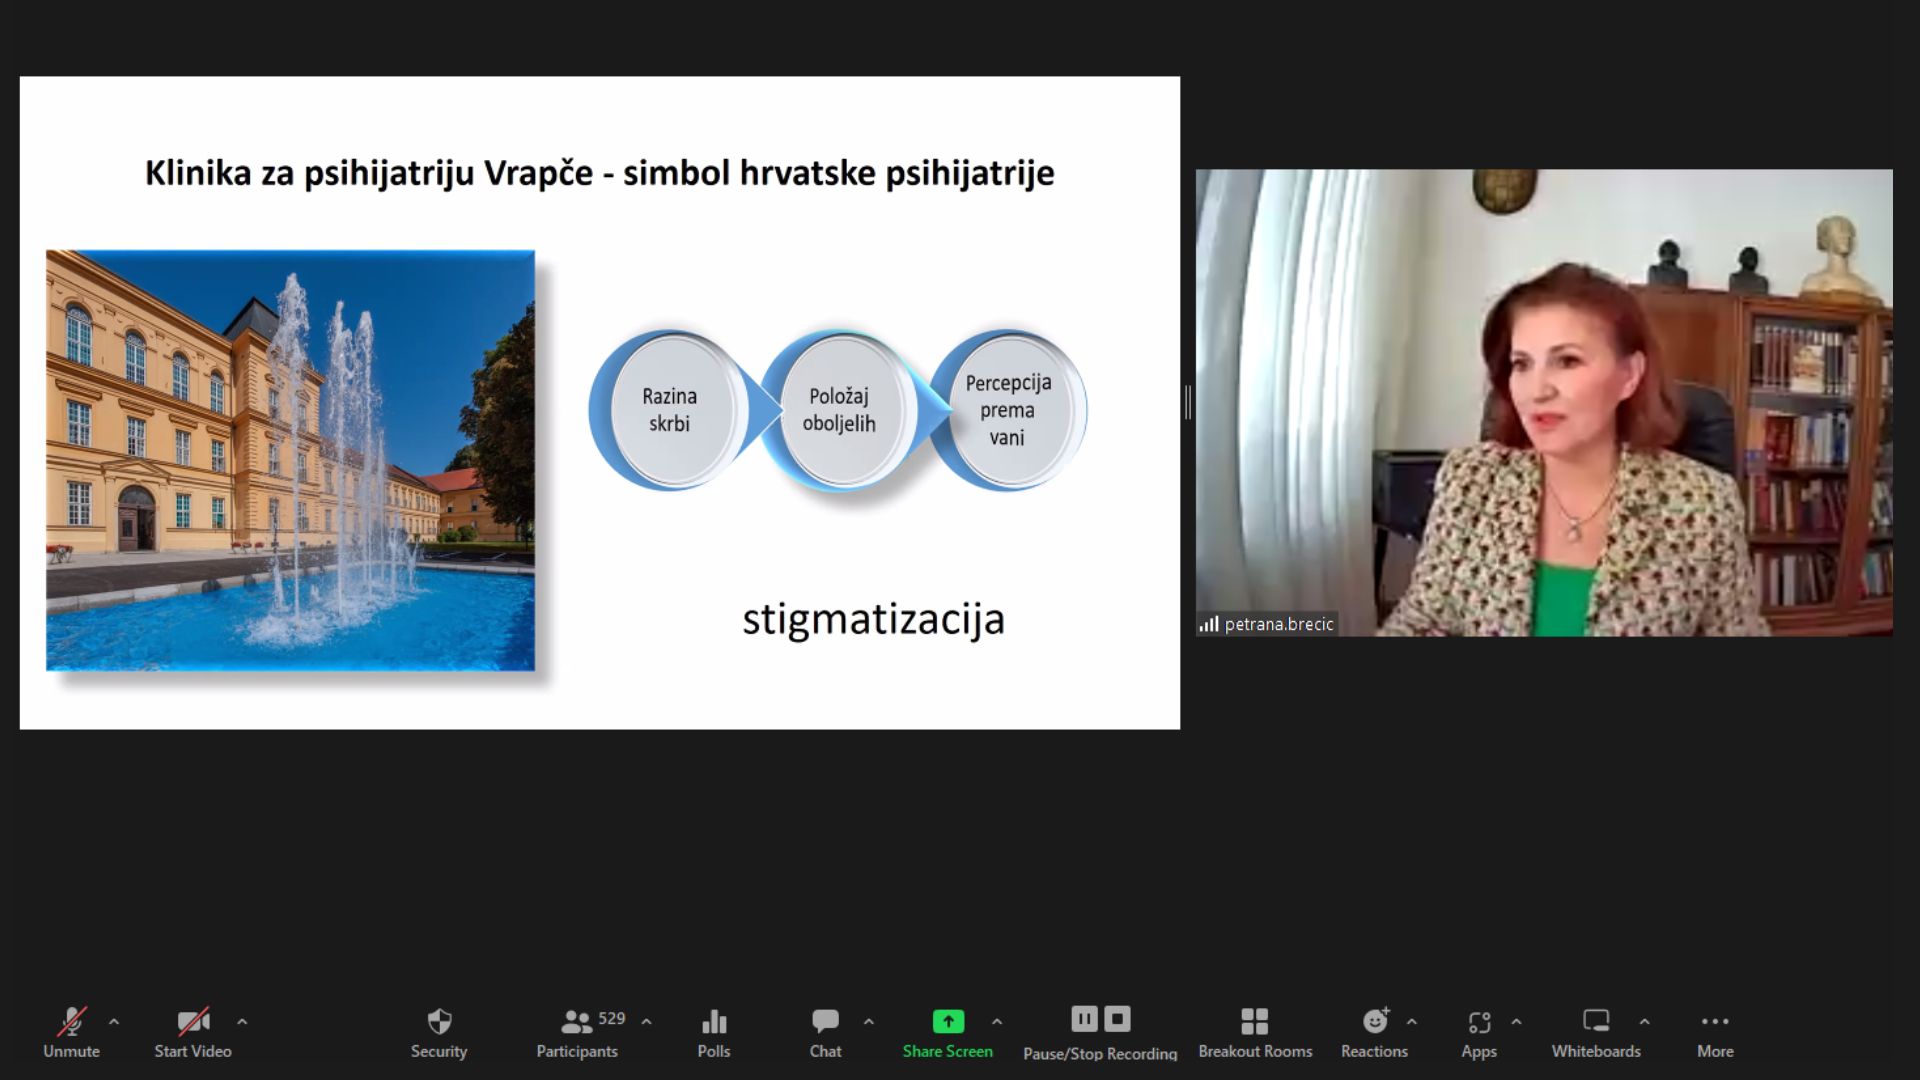Open the Polls icon
The image size is (1920, 1080).
[714, 1021]
